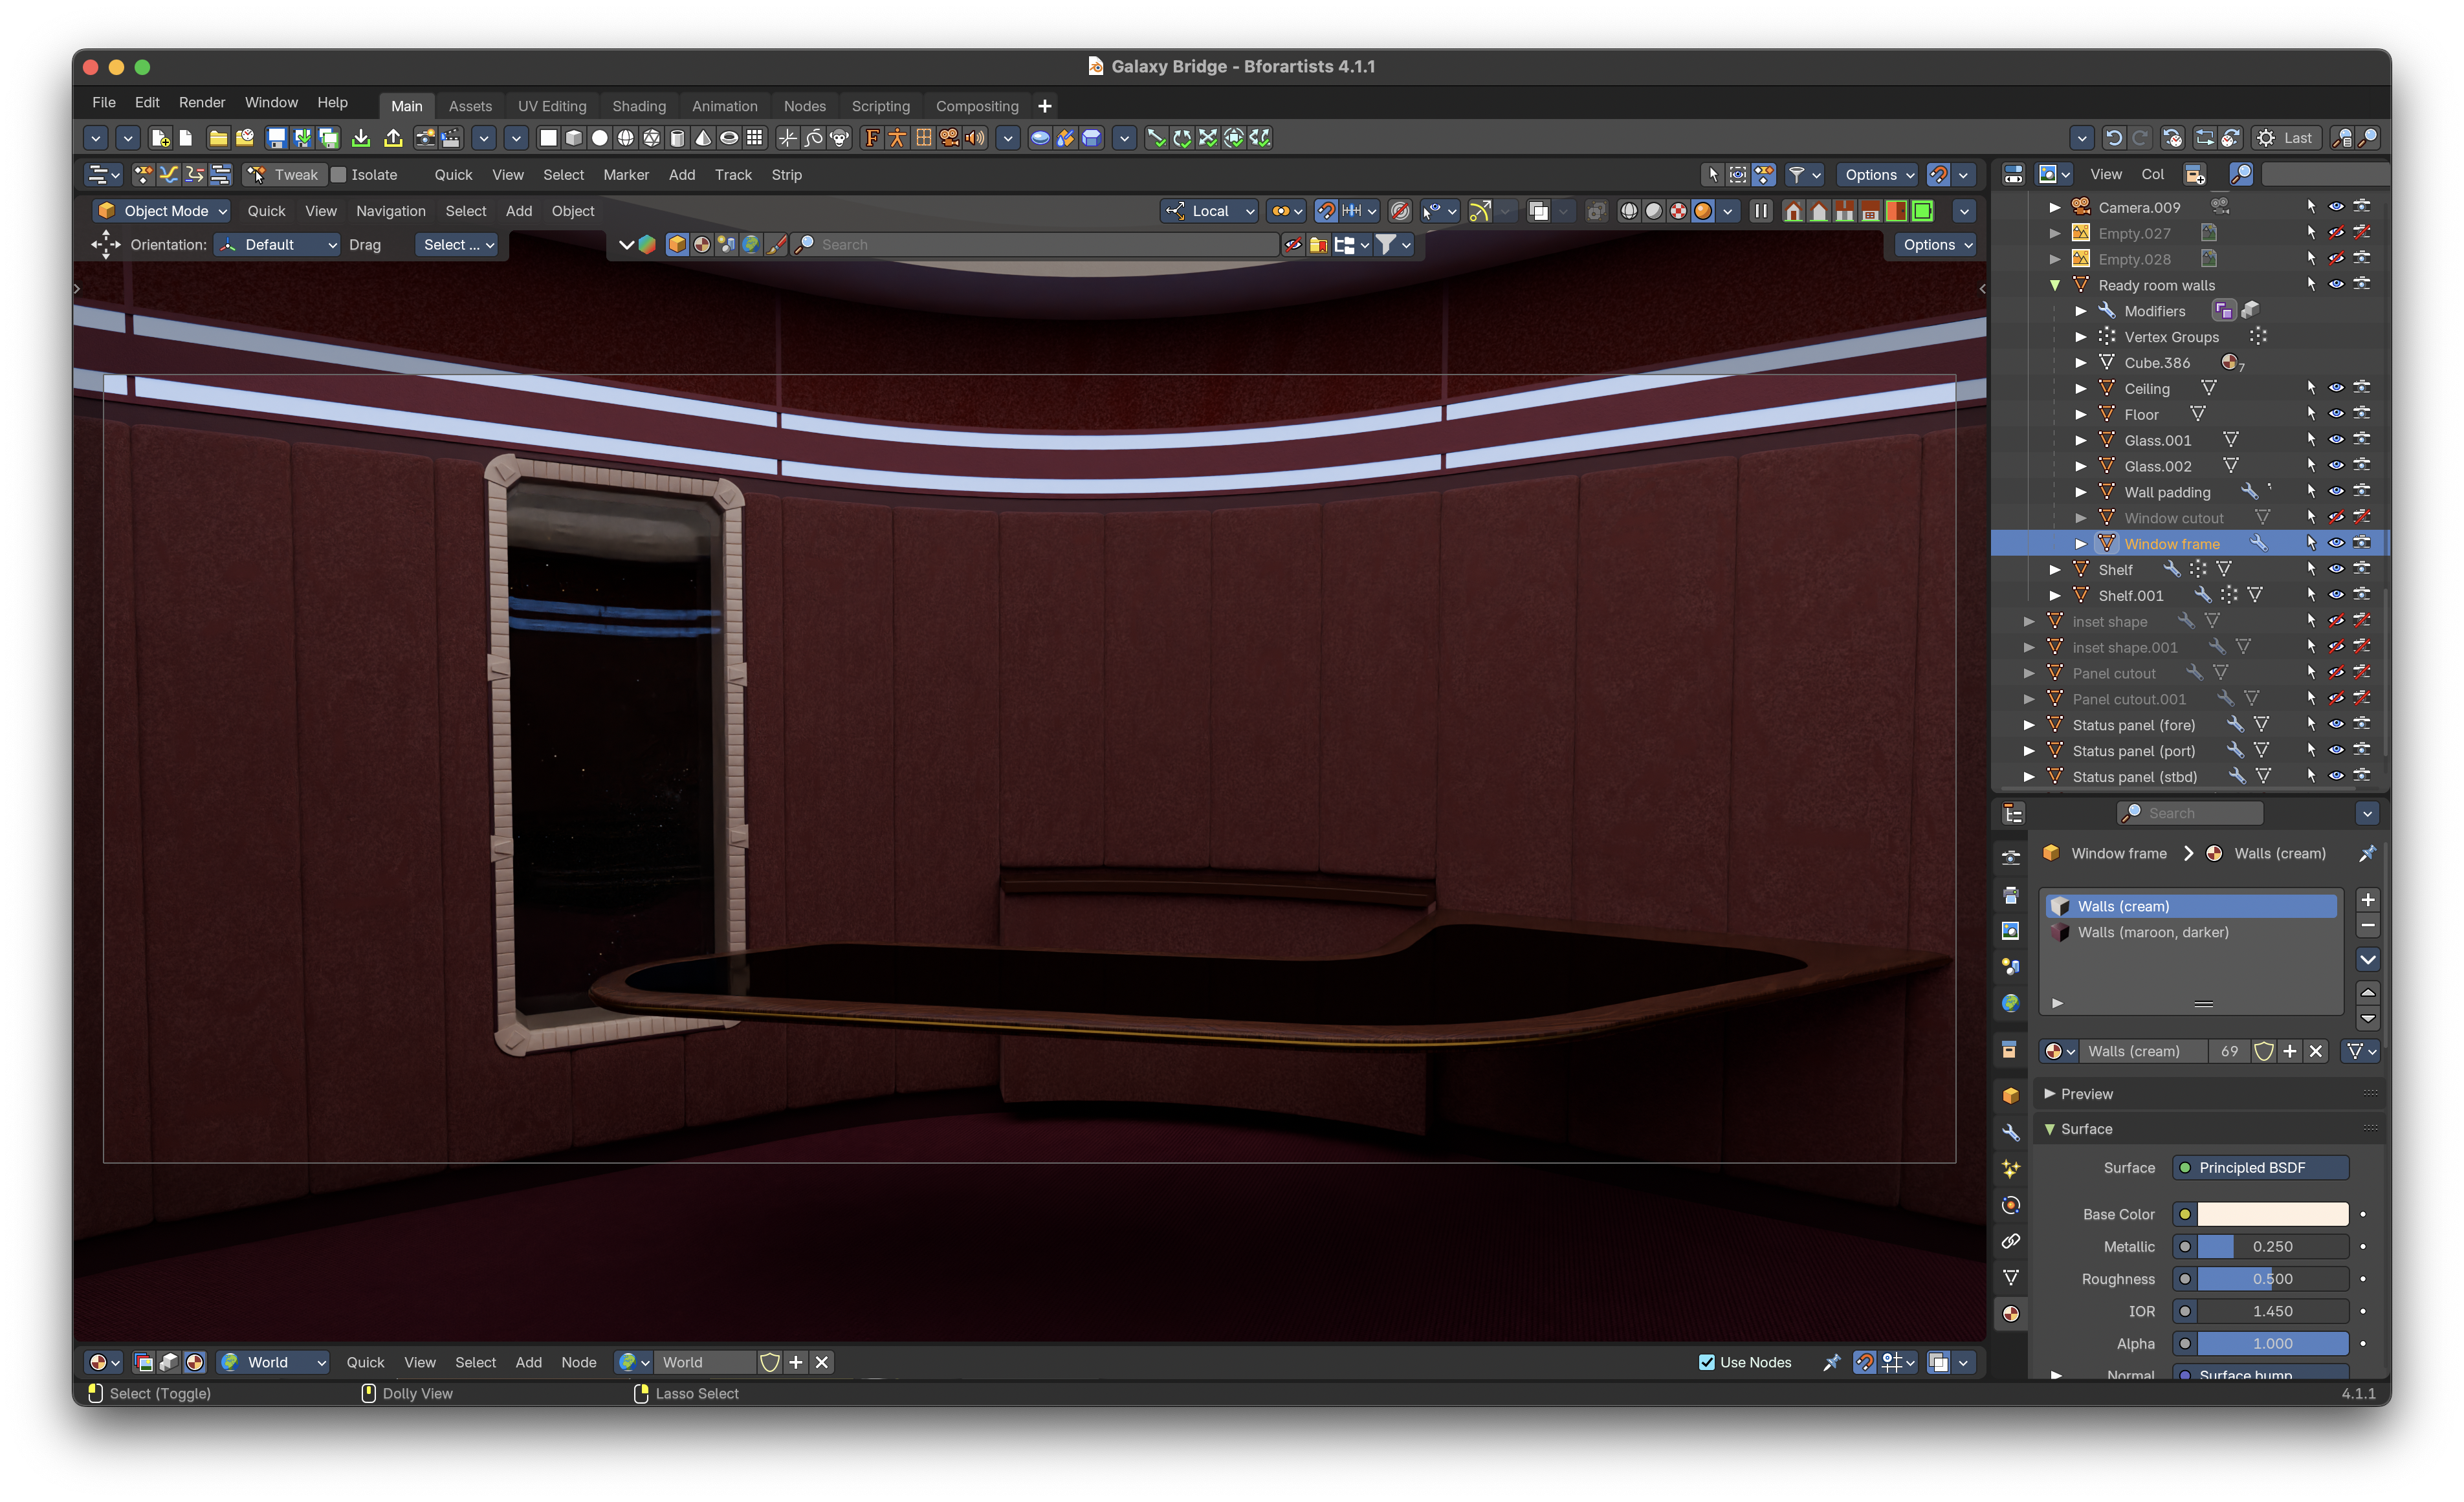
Task: Unlink the Walls (cream) material with X
Action: tap(2315, 1051)
